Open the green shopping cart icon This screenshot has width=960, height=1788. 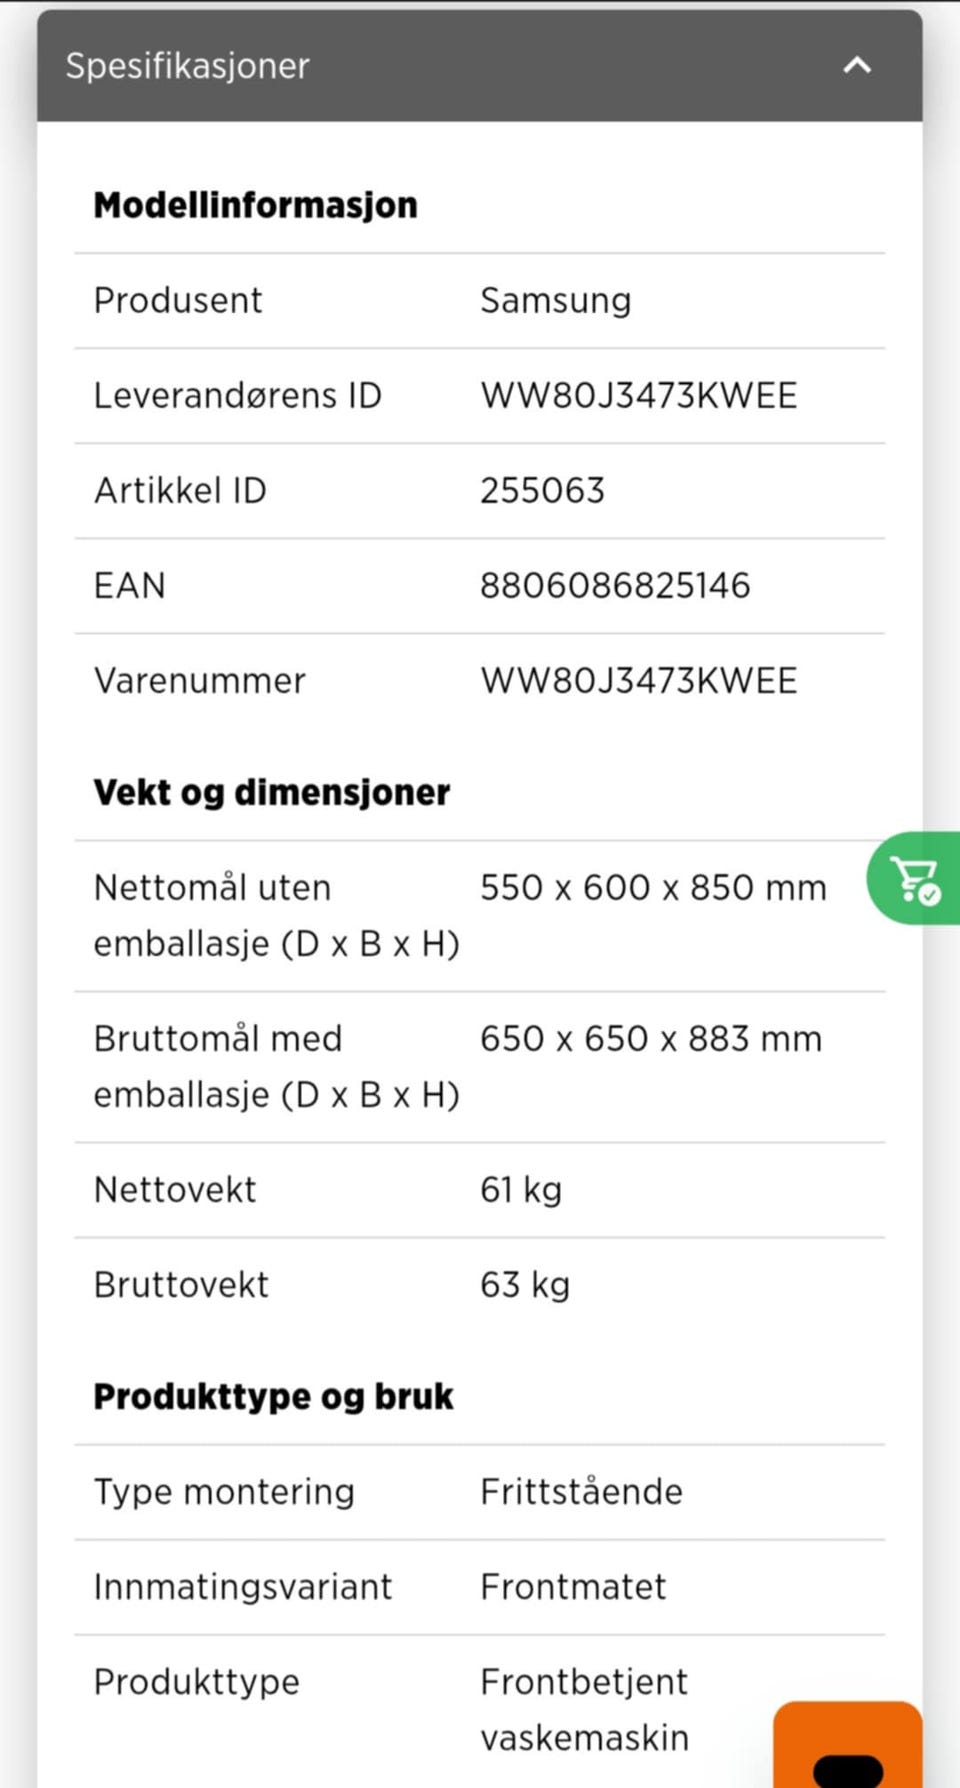[914, 878]
